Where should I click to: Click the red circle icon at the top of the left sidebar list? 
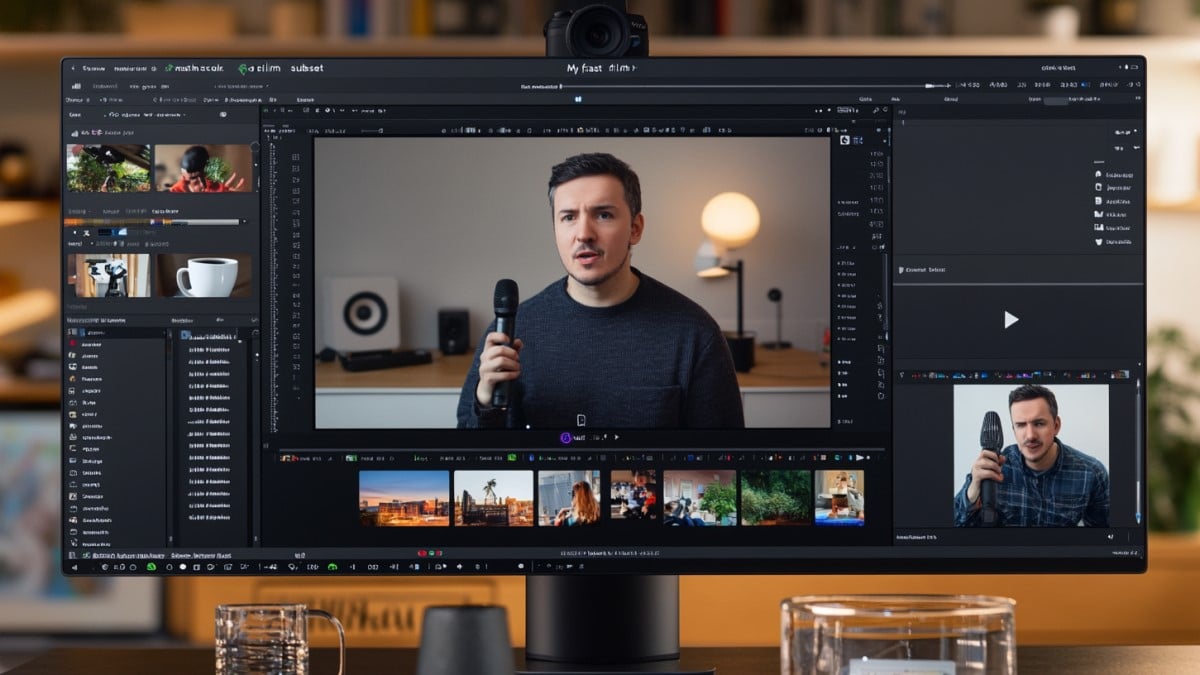(x=73, y=343)
